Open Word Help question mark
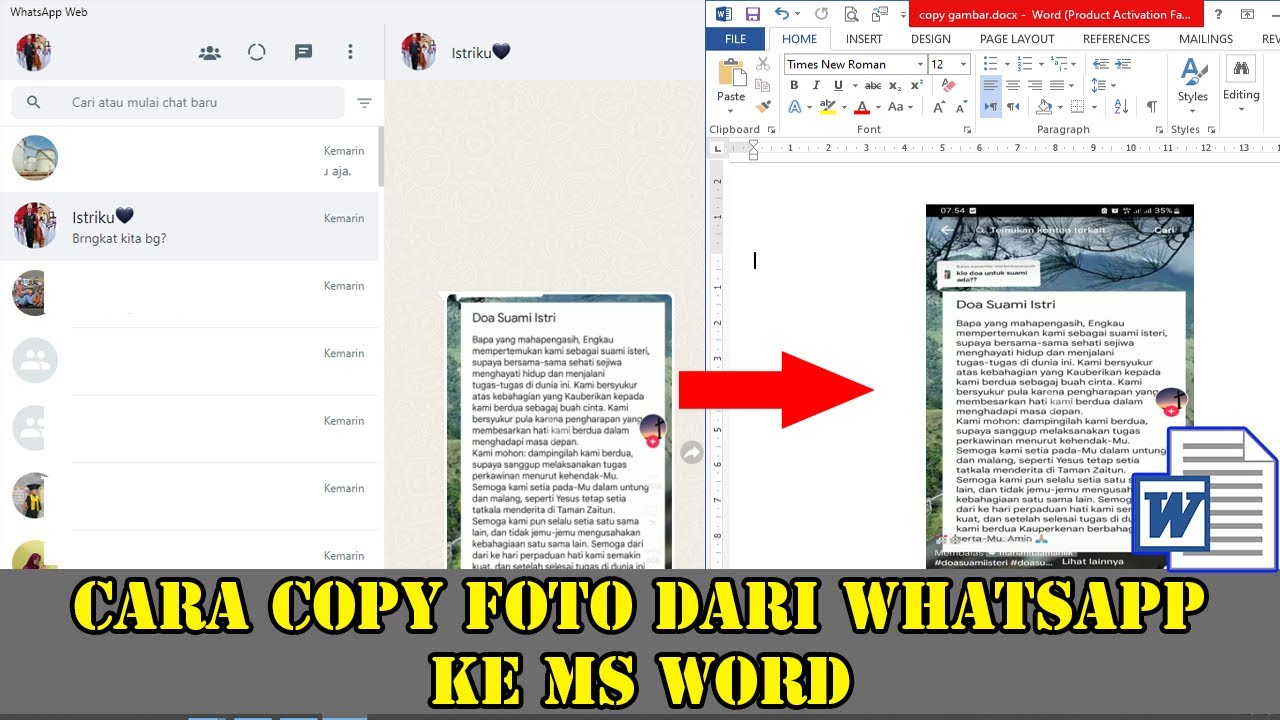This screenshot has width=1280, height=720. click(1219, 14)
